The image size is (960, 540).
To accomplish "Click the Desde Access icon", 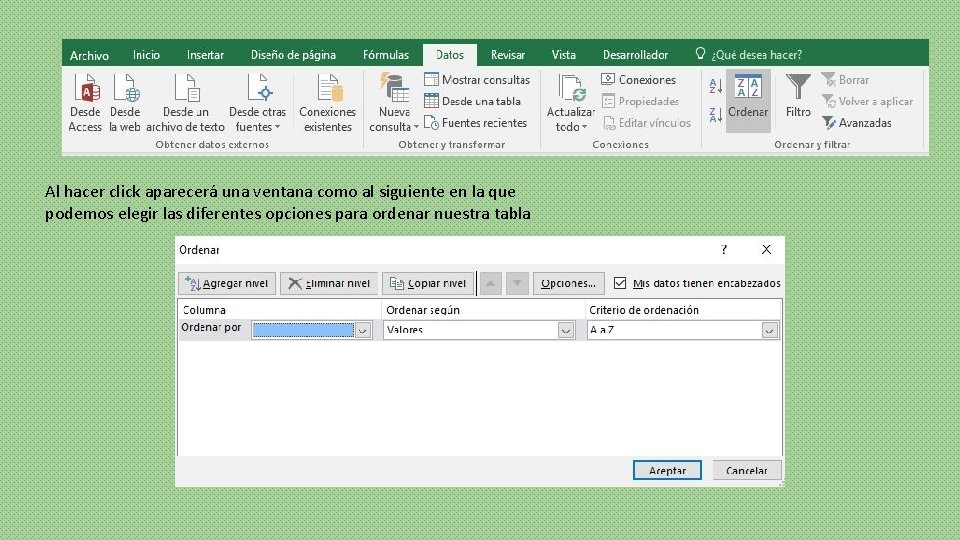I will (85, 102).
